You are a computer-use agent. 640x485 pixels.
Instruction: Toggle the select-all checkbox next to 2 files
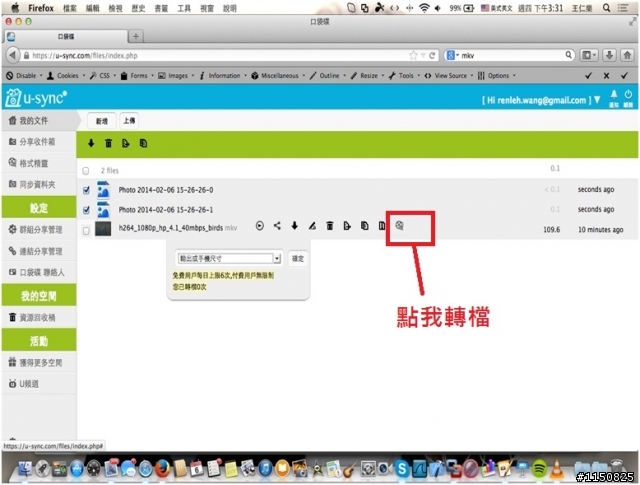pyautogui.click(x=86, y=171)
